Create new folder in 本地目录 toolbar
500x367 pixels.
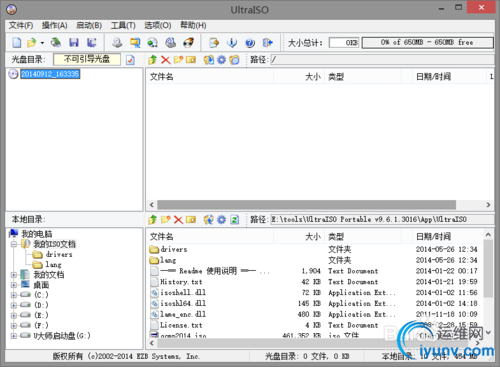[166, 220]
